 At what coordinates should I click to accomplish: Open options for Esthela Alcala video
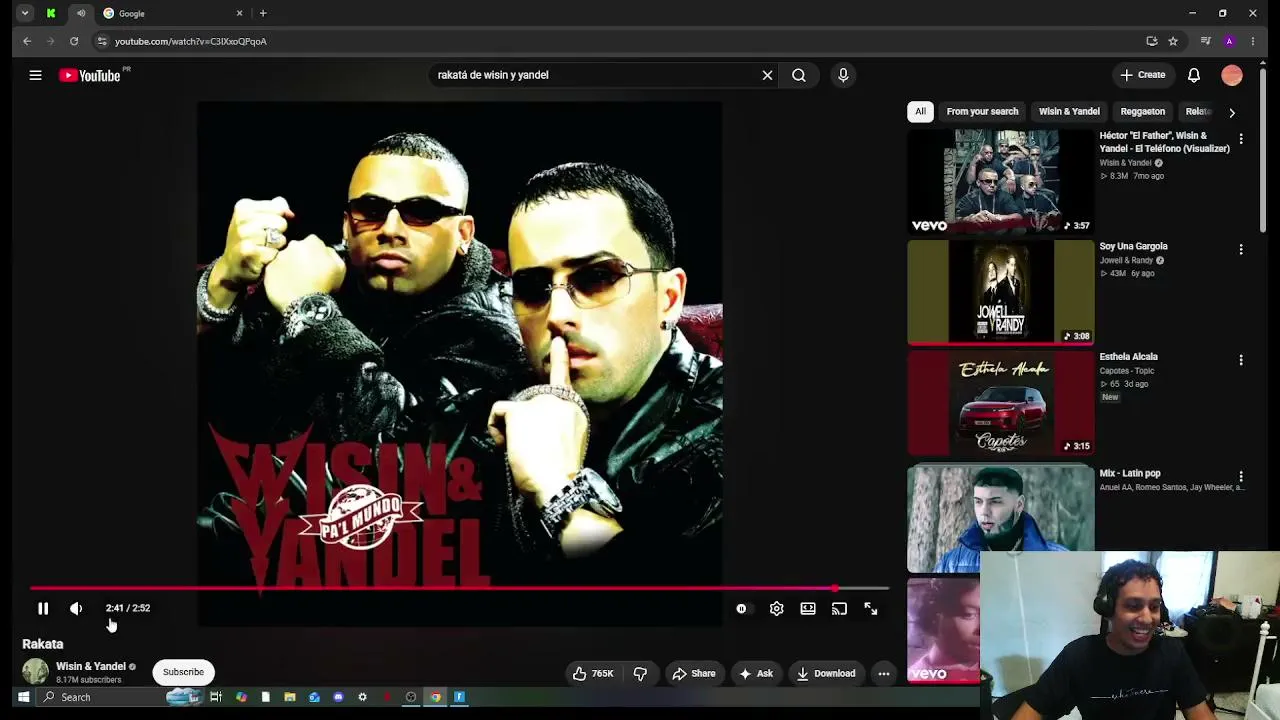1241,360
